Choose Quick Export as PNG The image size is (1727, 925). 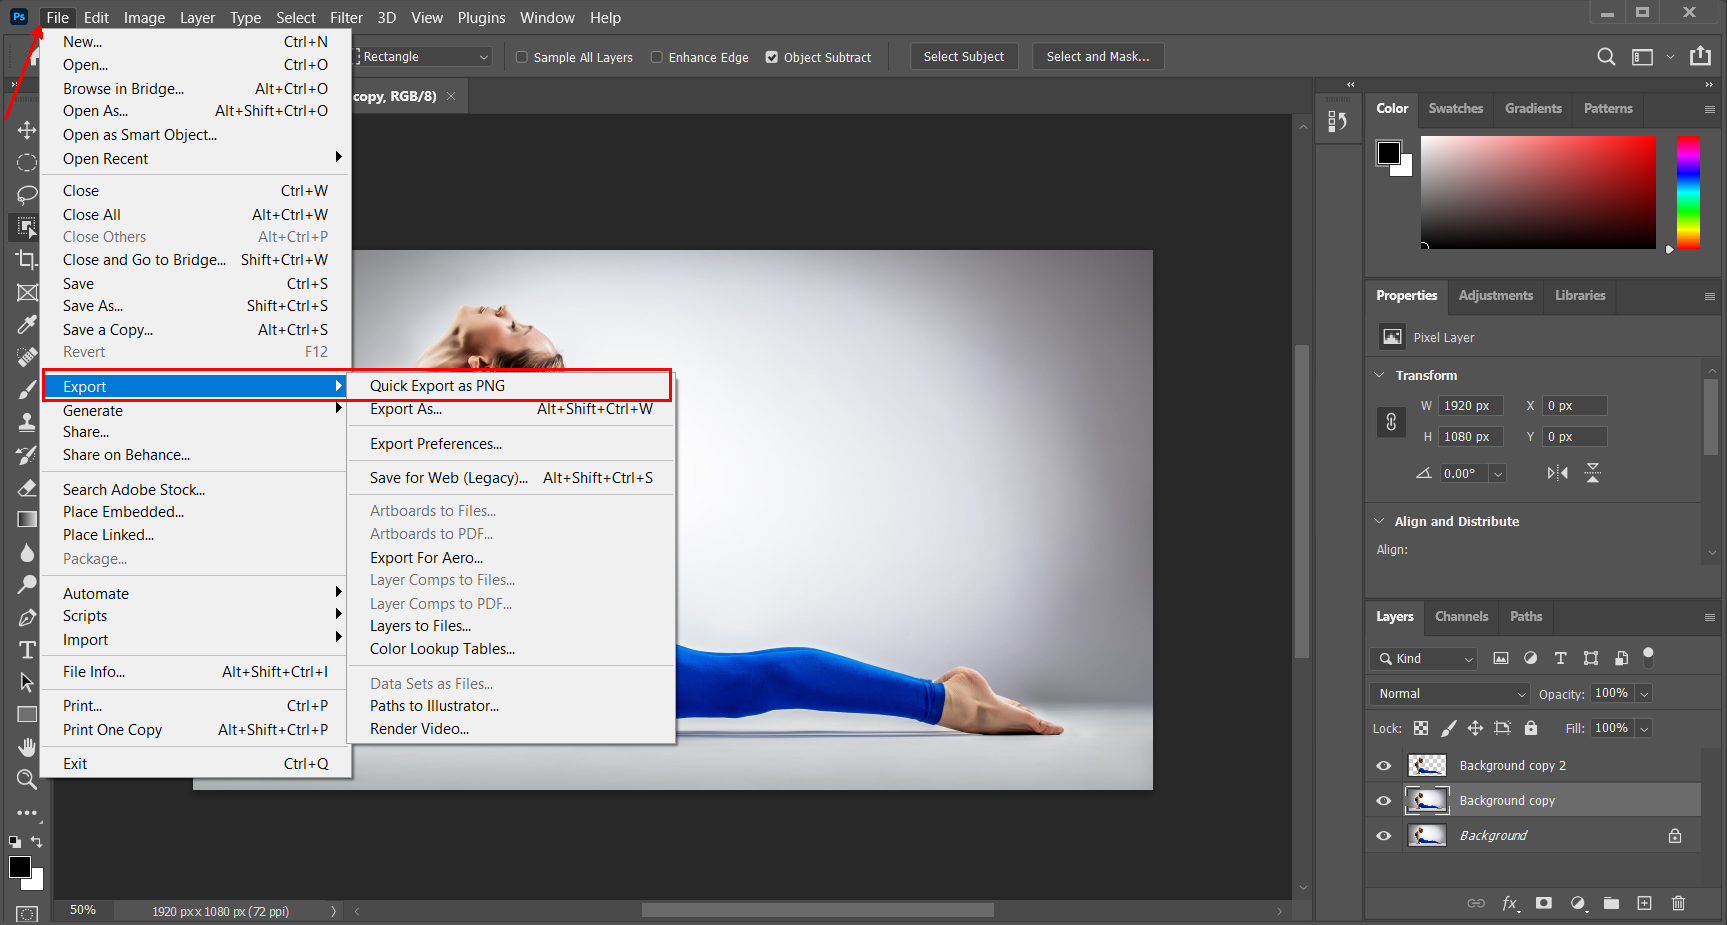coord(437,385)
